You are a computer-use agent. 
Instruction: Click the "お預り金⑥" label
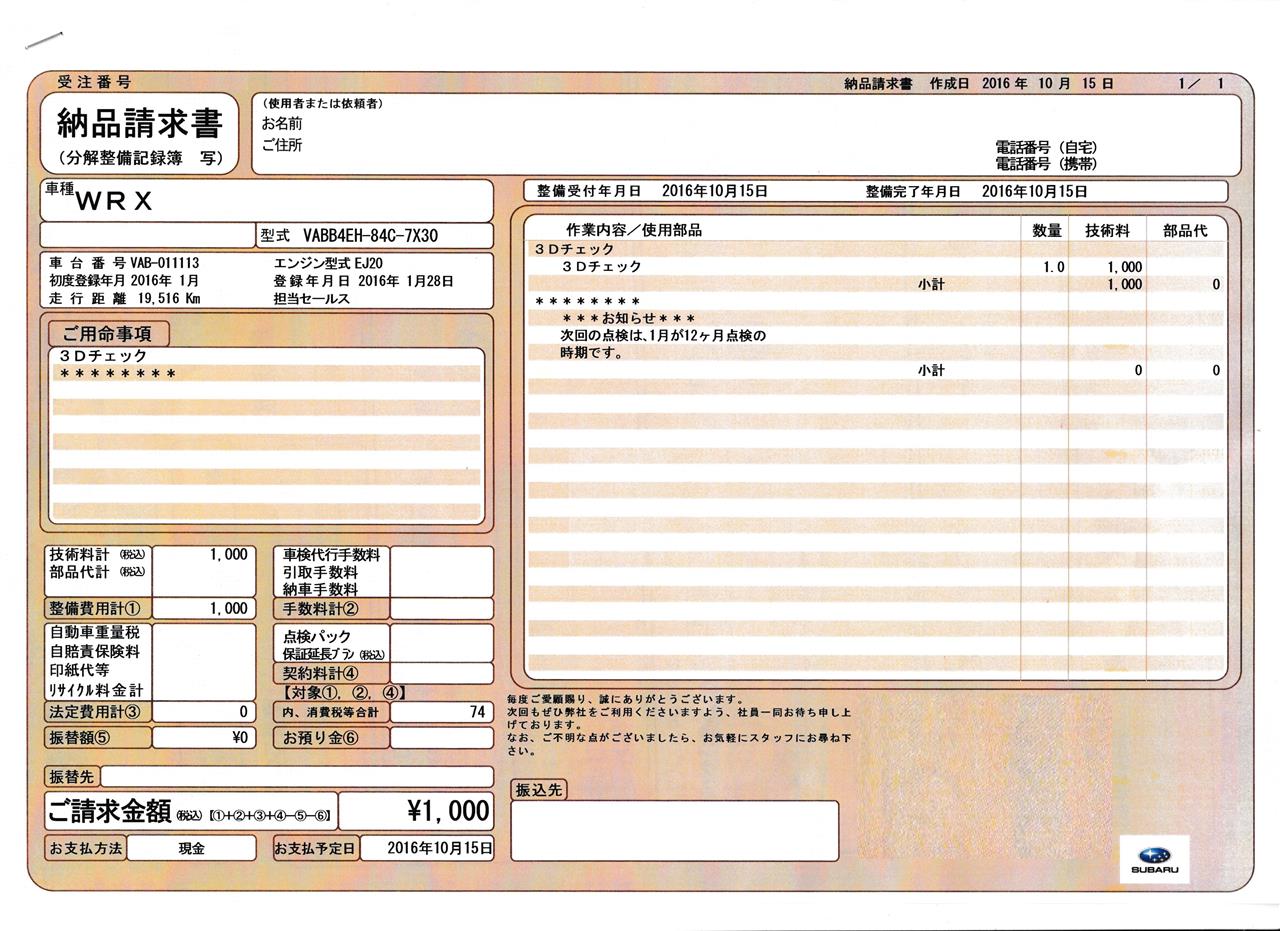(x=320, y=738)
